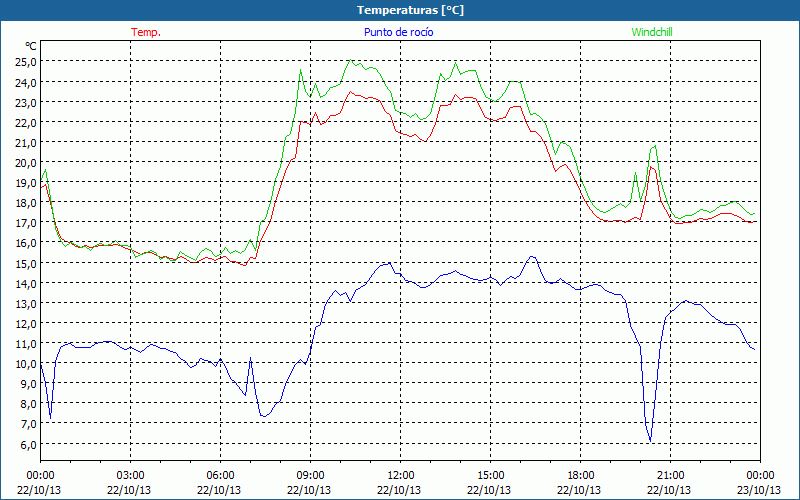Viewport: 800px width, 500px height.
Task: Click the 20,0 y-axis value
Action: click(x=26, y=163)
